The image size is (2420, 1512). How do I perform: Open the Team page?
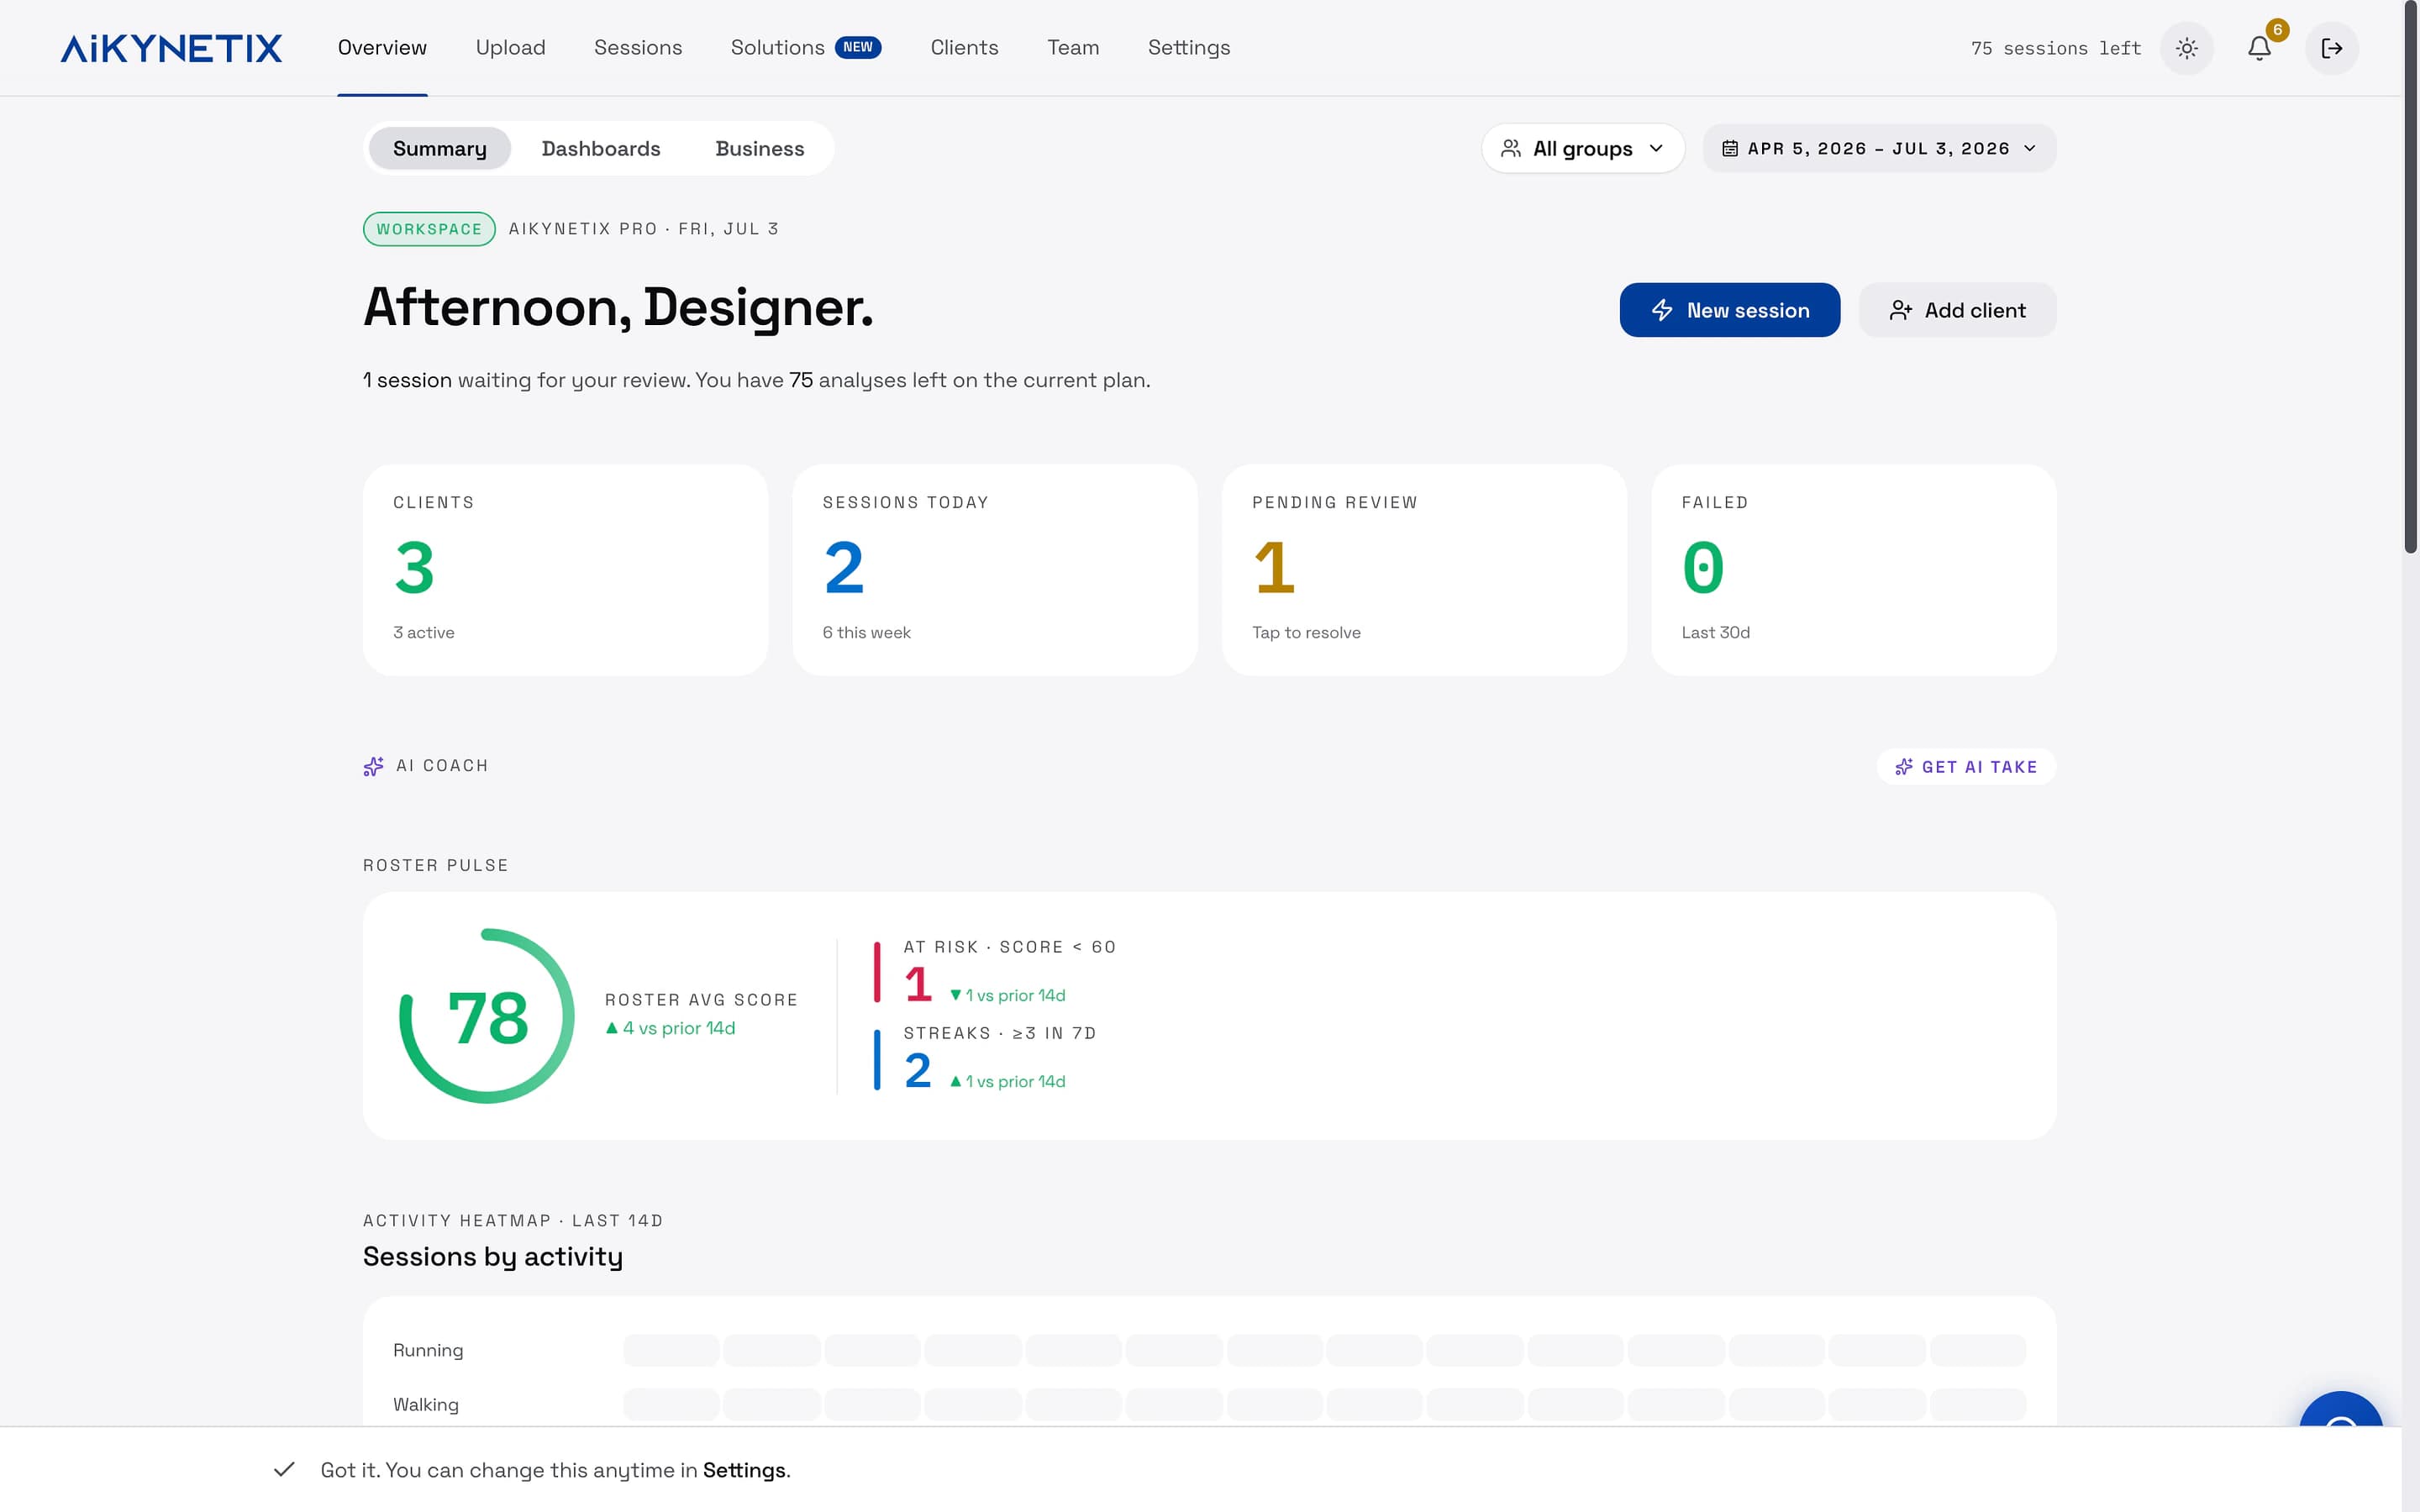[1073, 47]
